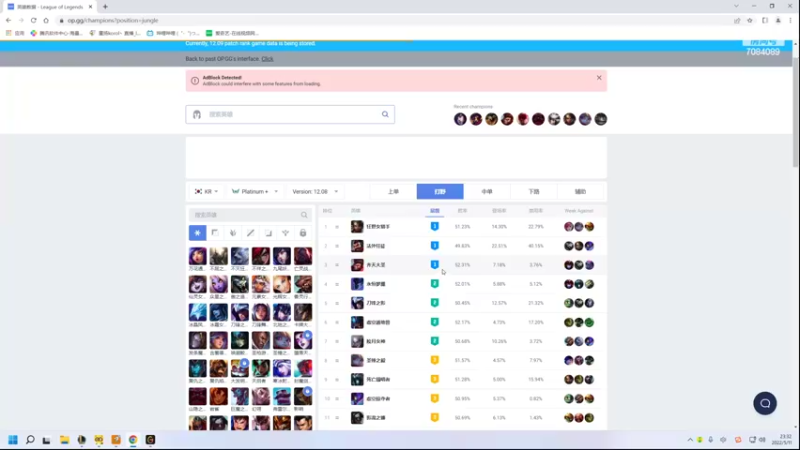Image resolution: width=800 pixels, height=450 pixels.
Task: Click the browser address bar URL
Action: coord(113,20)
